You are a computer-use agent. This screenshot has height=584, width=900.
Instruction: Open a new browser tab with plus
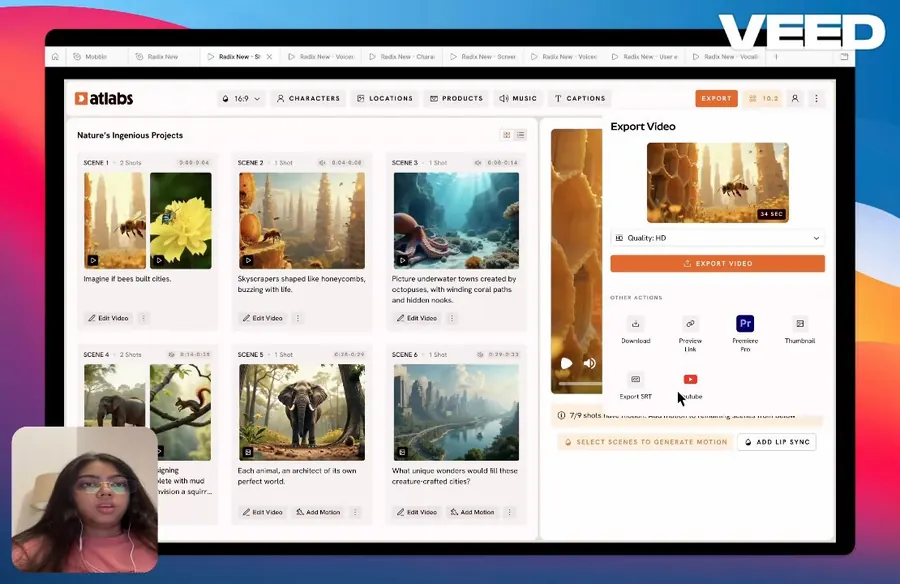pyautogui.click(x=776, y=57)
